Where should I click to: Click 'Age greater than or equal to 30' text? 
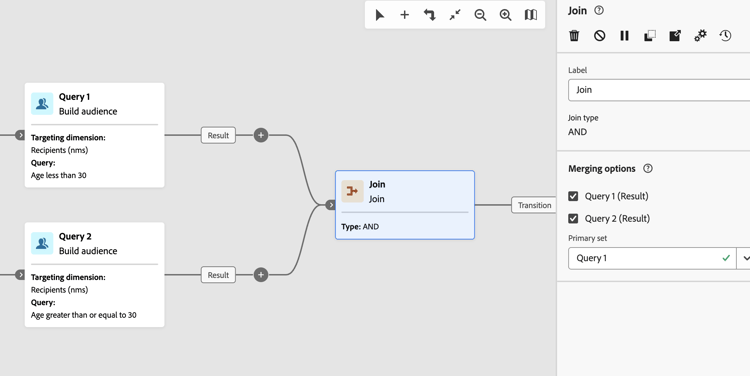tap(84, 315)
